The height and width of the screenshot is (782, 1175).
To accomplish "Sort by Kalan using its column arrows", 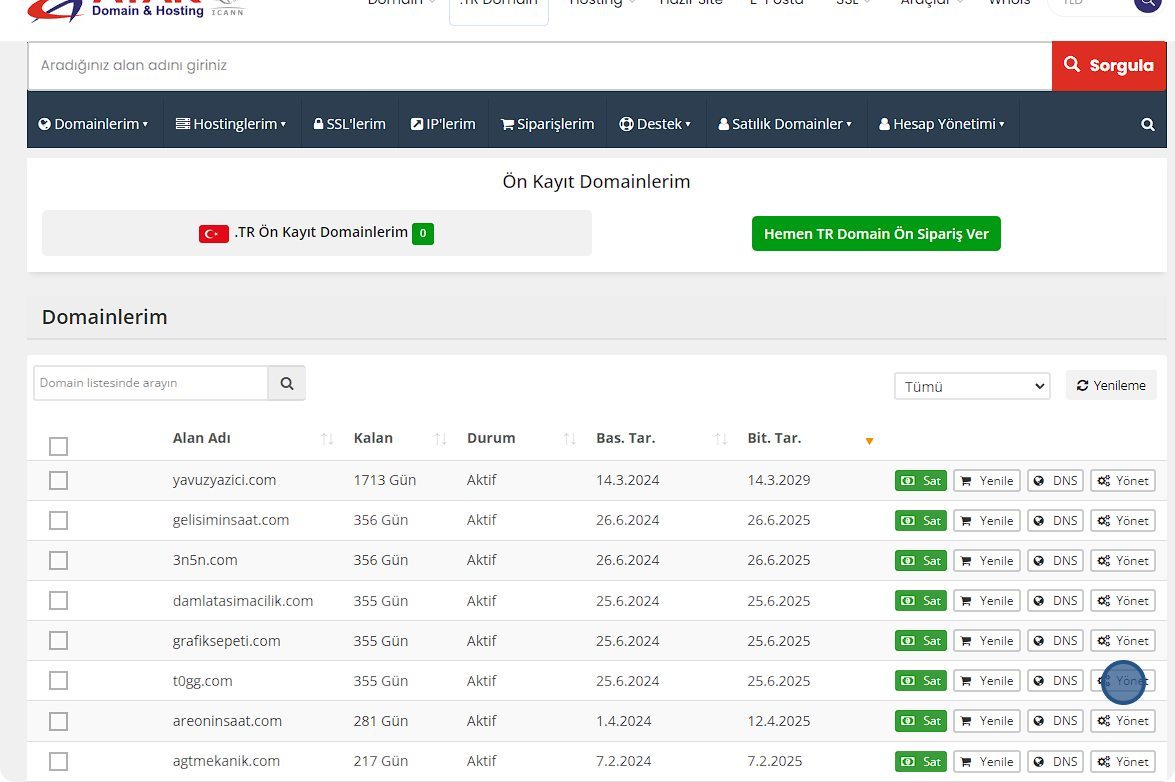I will 440,439.
